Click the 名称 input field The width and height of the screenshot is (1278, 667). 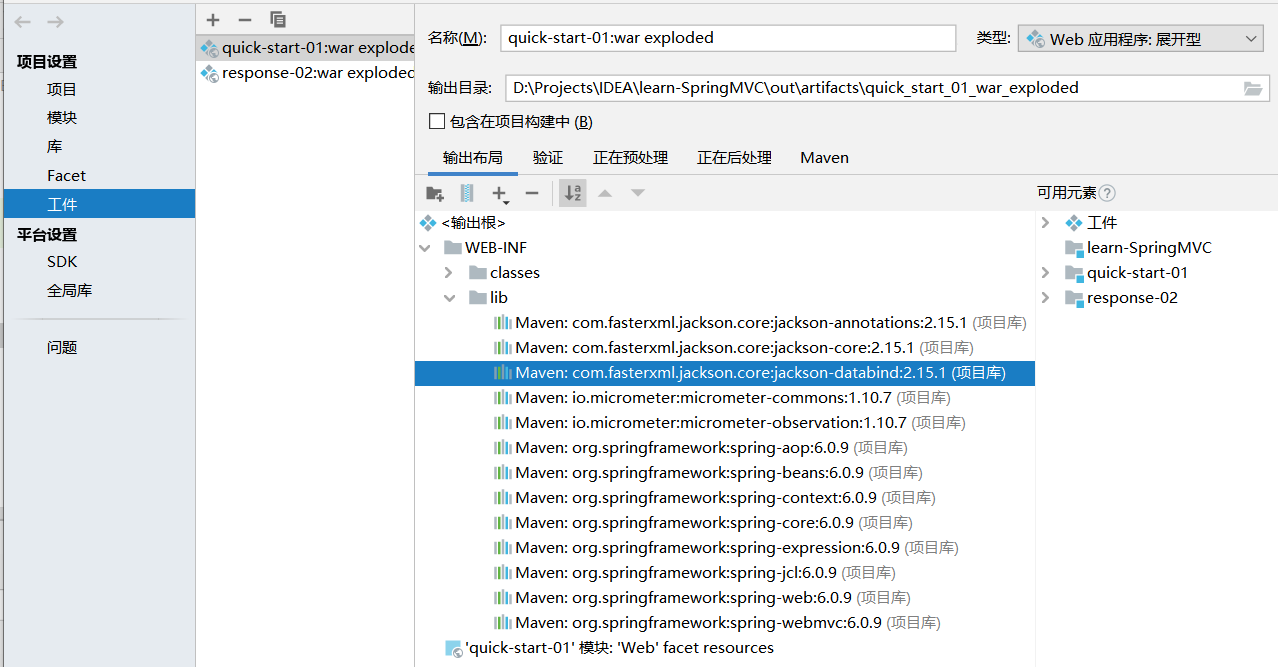pos(728,38)
